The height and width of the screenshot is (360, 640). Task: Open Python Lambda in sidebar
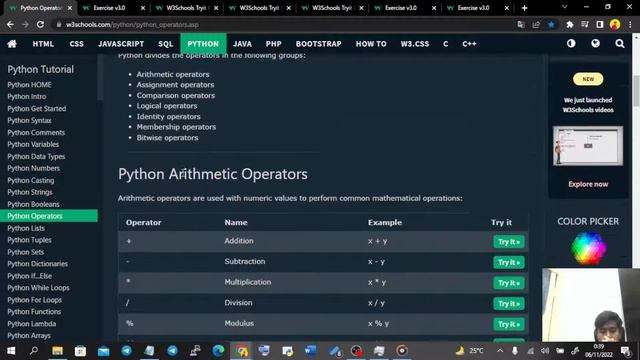32,324
